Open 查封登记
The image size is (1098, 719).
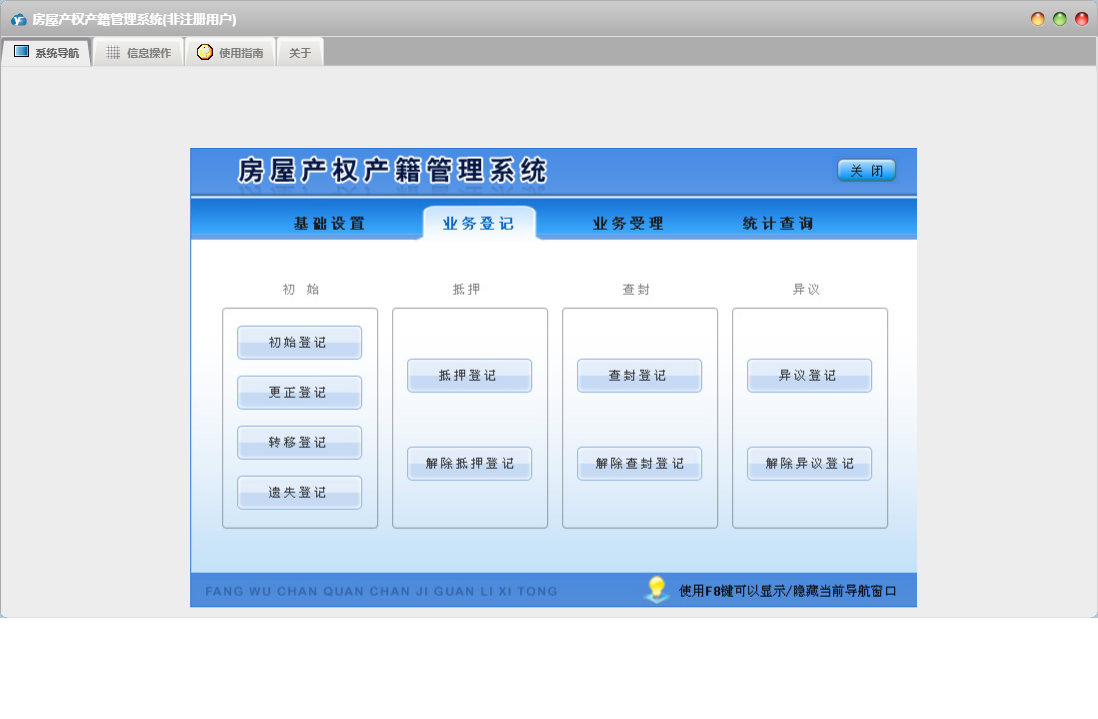pos(639,375)
